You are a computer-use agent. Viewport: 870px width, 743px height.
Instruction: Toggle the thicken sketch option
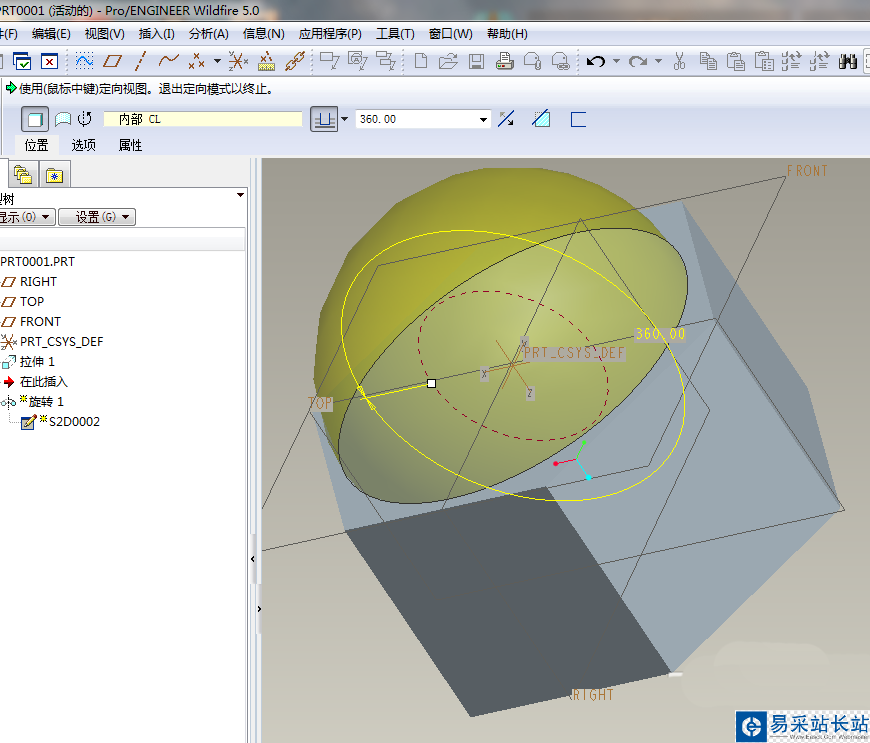coord(578,119)
